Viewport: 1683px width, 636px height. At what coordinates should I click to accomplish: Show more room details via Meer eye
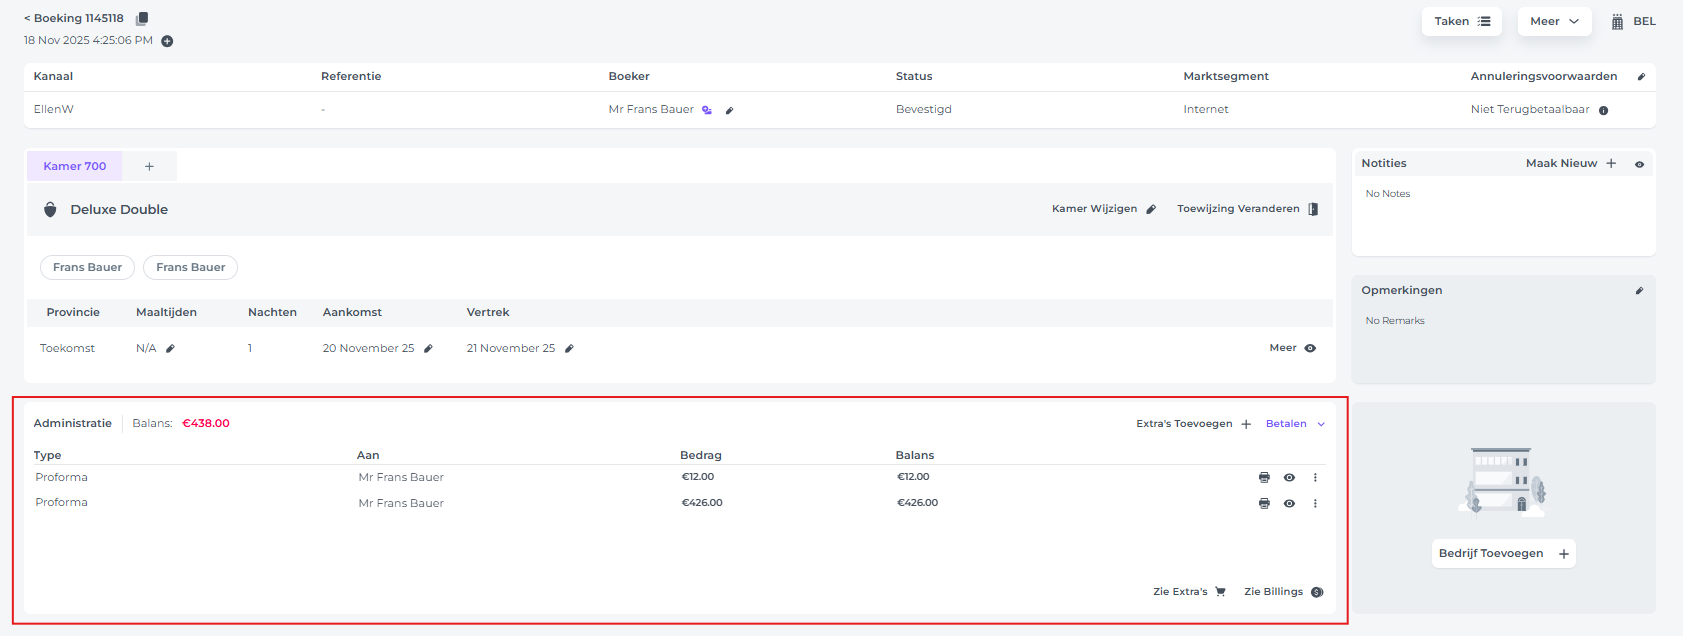[x=1310, y=348]
